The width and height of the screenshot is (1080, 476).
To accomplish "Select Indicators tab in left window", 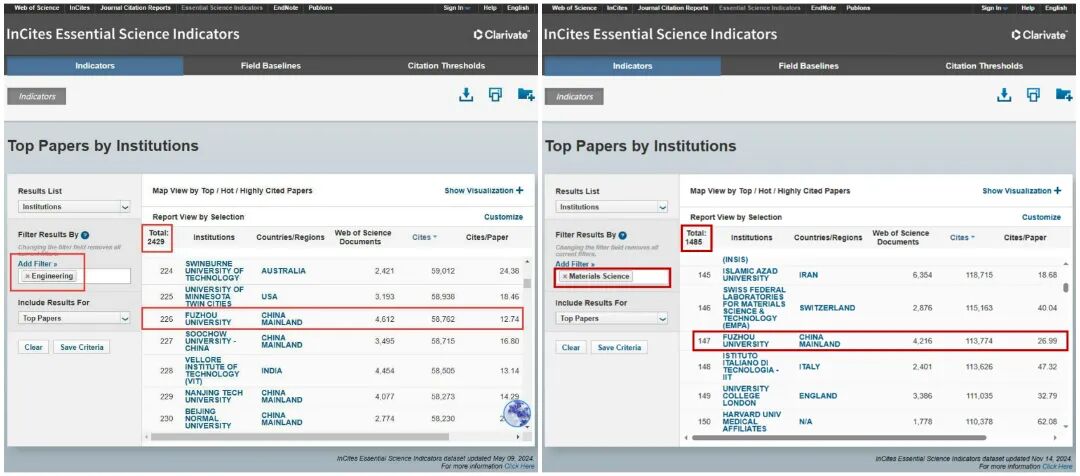I will coord(94,66).
